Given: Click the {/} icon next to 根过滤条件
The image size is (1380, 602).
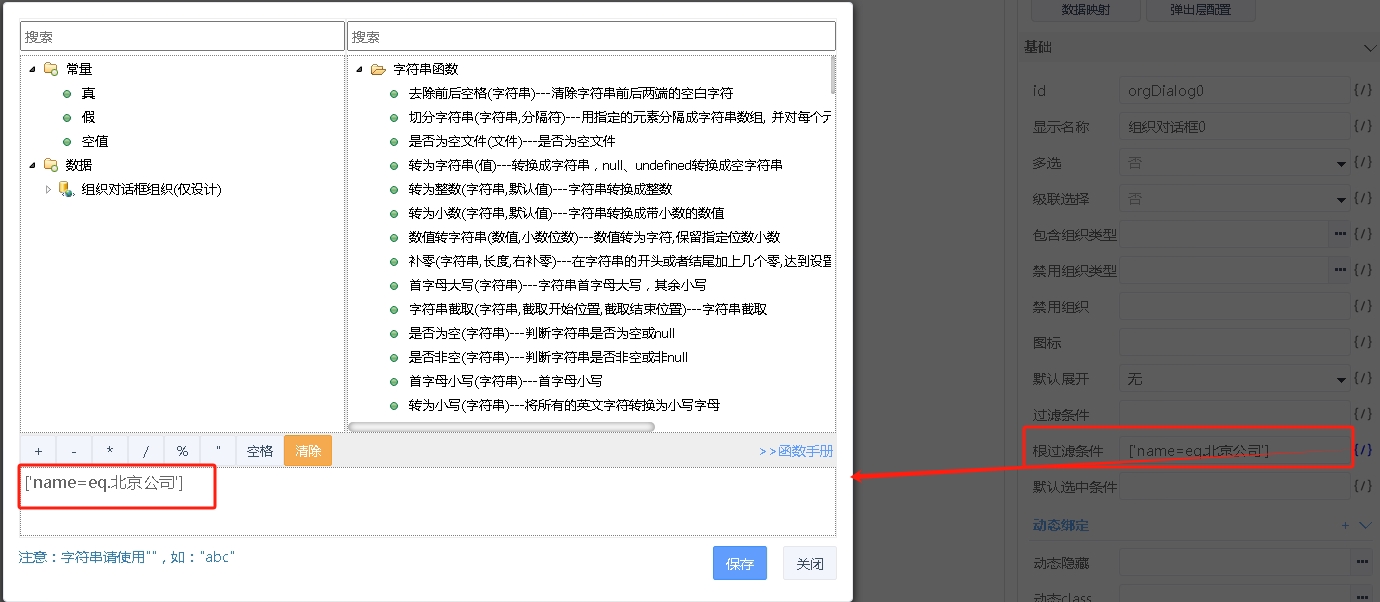Looking at the screenshot, I should coord(1362,451).
